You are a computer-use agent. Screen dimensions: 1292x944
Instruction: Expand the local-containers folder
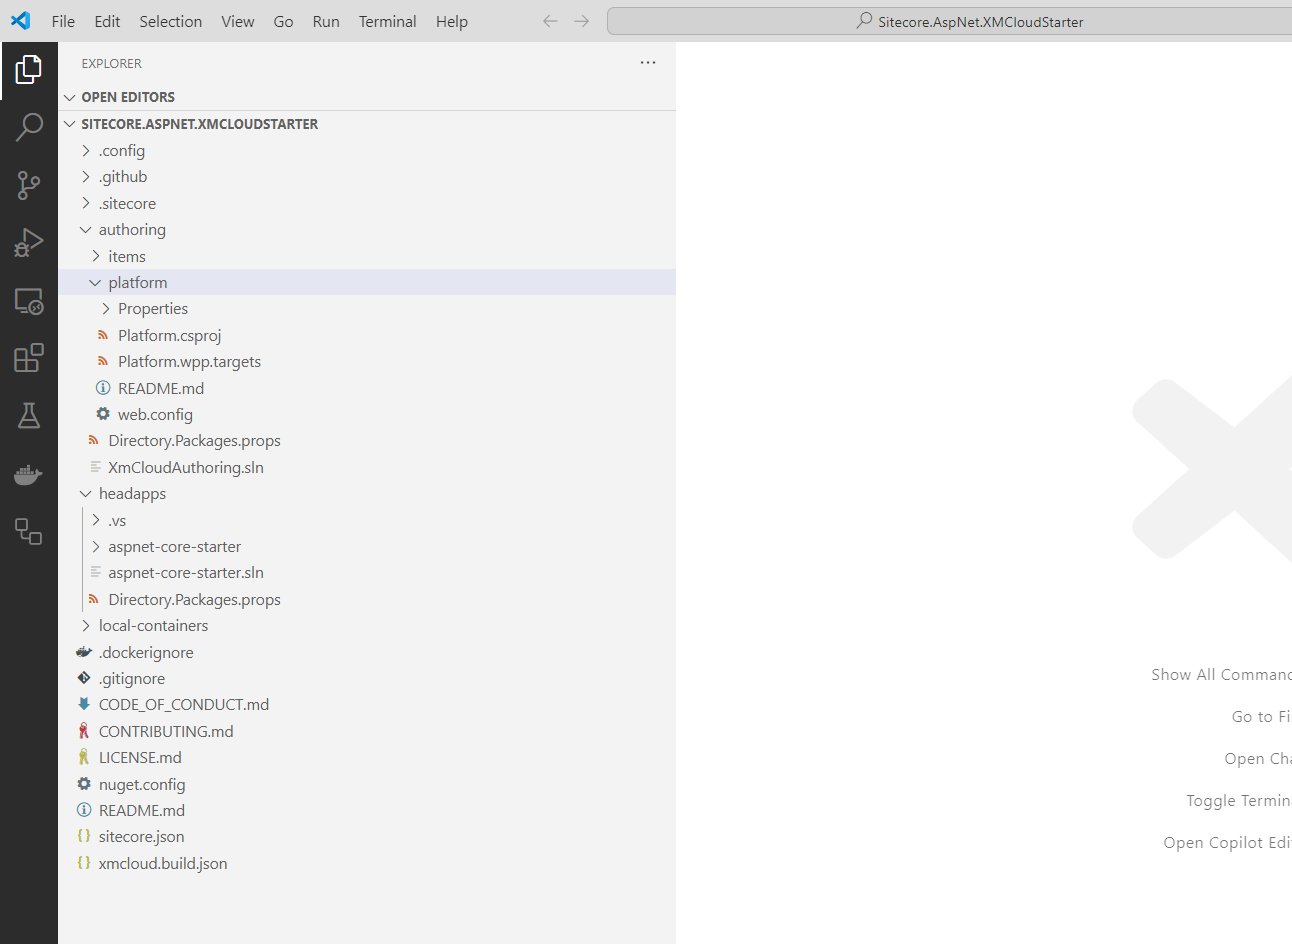point(153,626)
